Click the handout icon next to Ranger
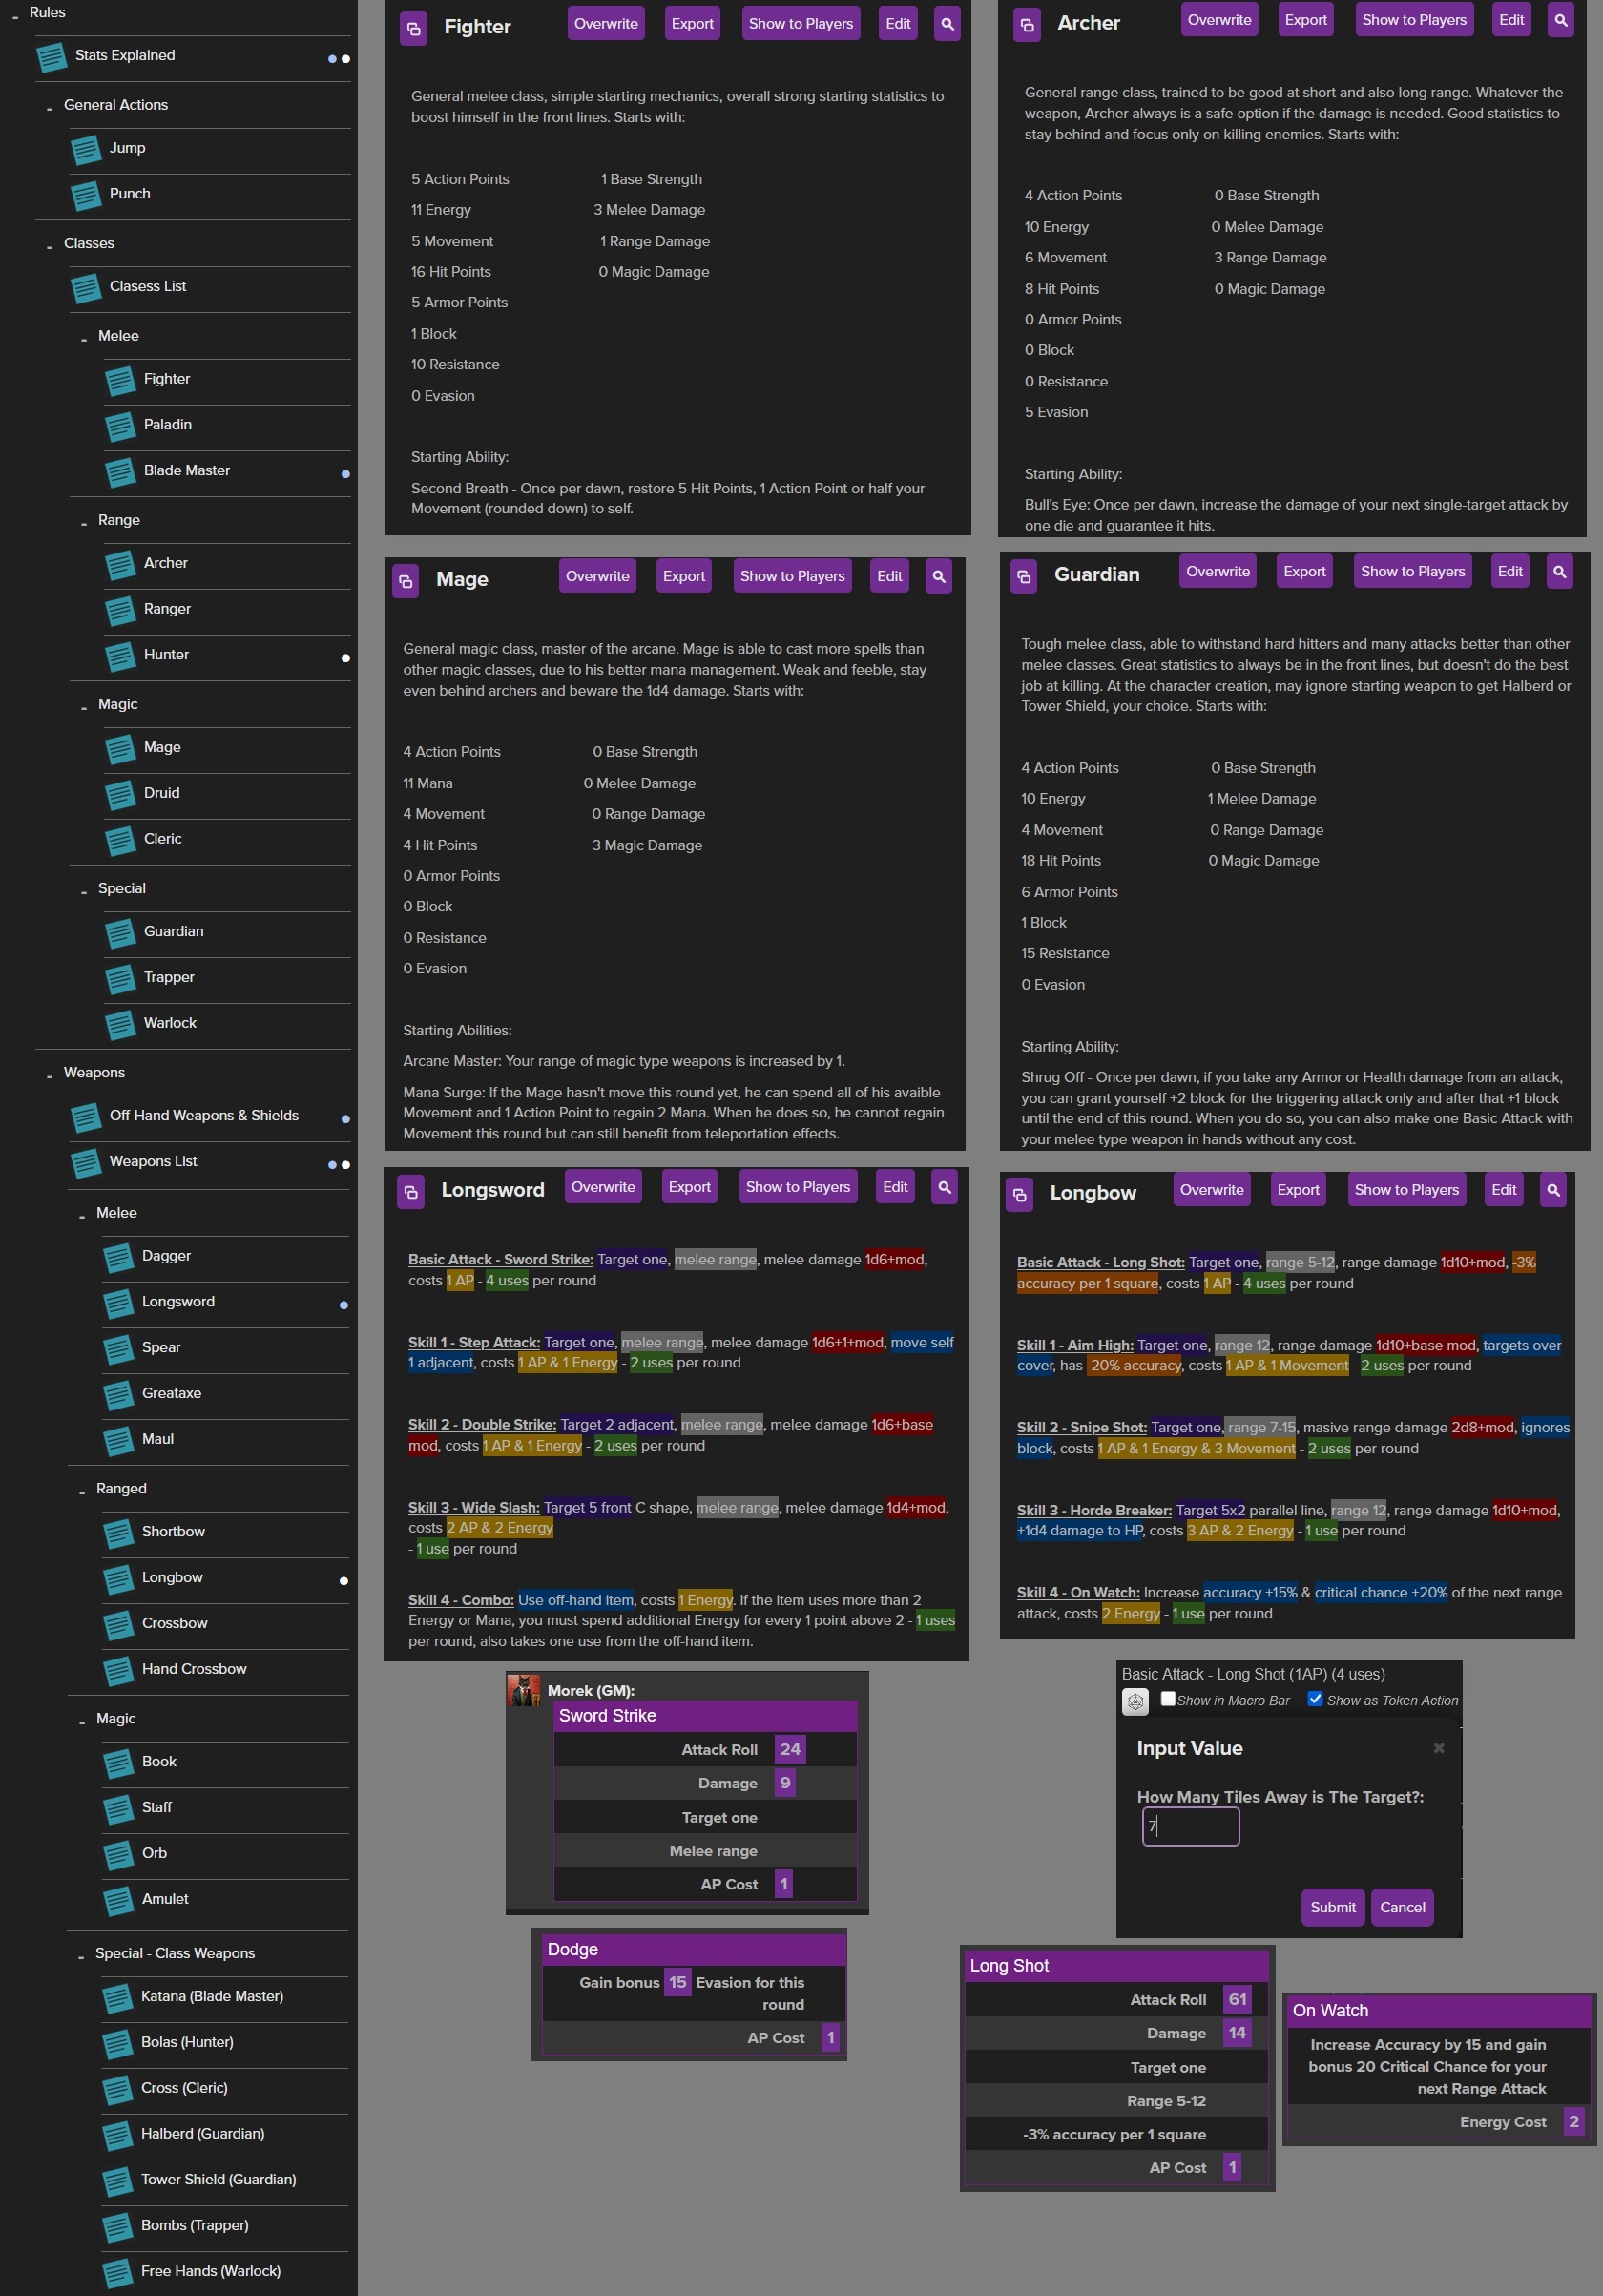Image resolution: width=1603 pixels, height=2296 pixels. point(120,611)
